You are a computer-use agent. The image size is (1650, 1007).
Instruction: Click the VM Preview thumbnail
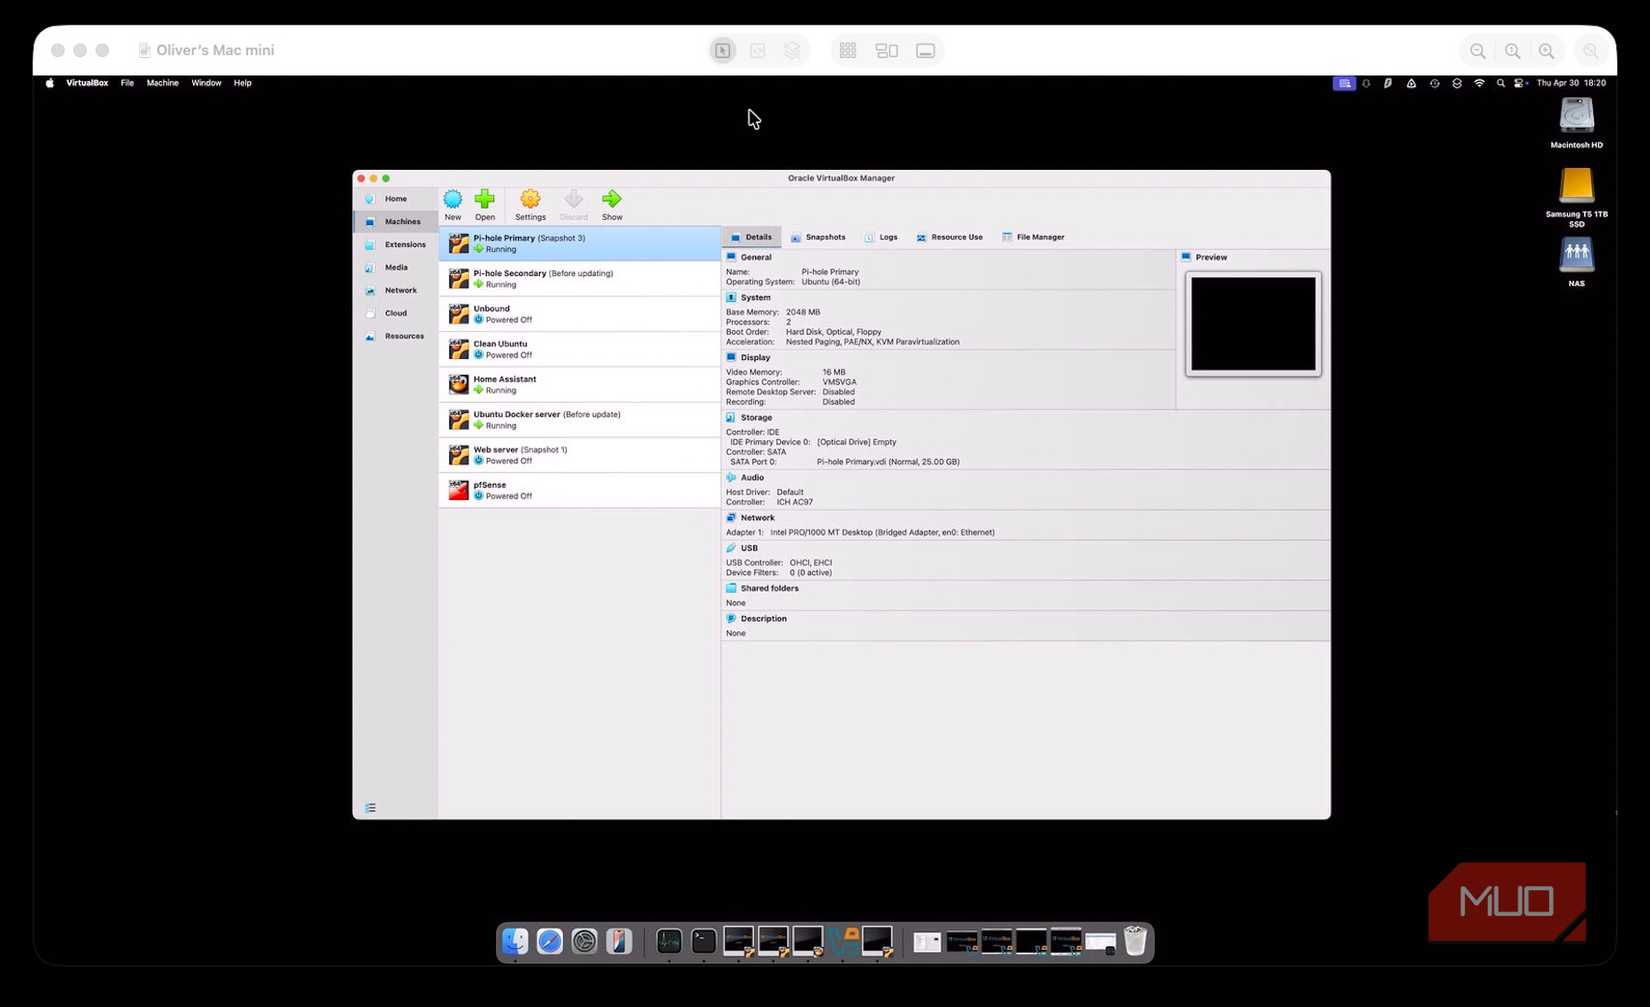(x=1253, y=324)
